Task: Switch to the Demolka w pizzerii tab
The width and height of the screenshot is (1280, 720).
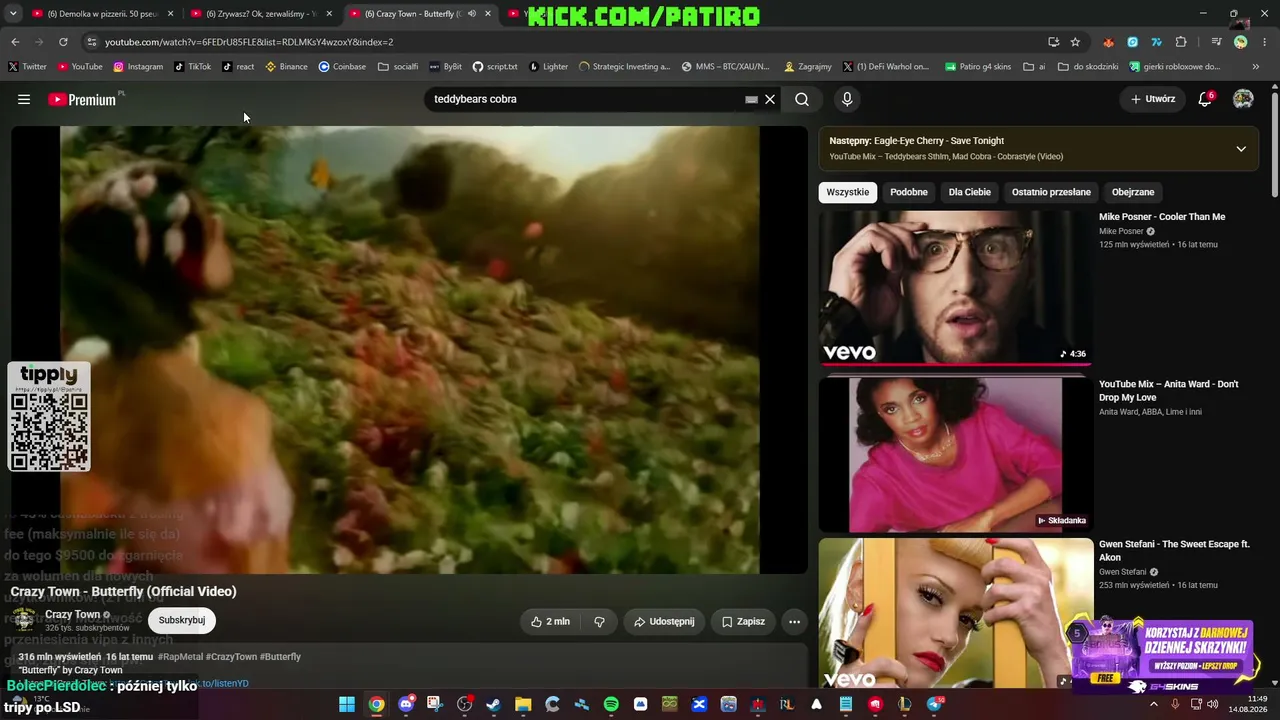Action: click(103, 14)
